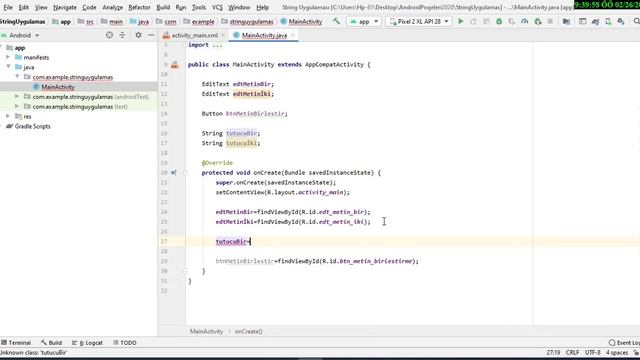Open the Build tool window
Image resolution: width=640 pixels, height=360 pixels.
(x=51, y=343)
